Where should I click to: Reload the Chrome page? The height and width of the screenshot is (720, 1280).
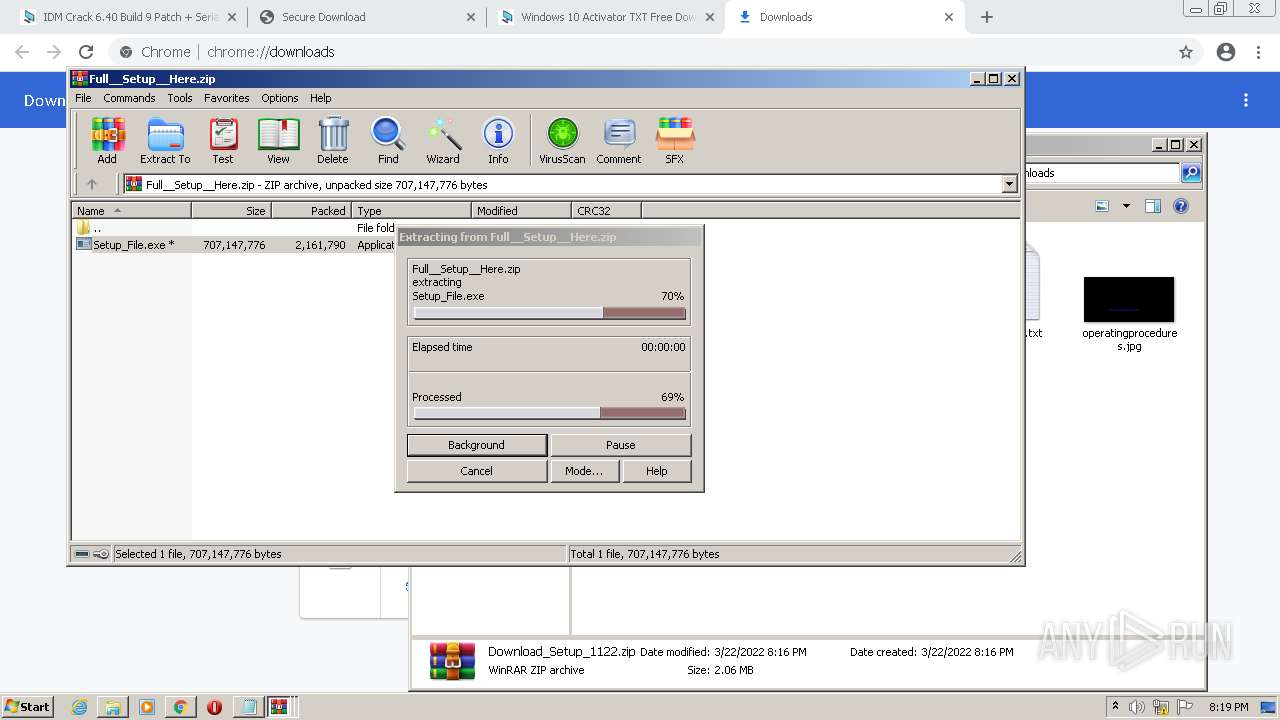(86, 52)
